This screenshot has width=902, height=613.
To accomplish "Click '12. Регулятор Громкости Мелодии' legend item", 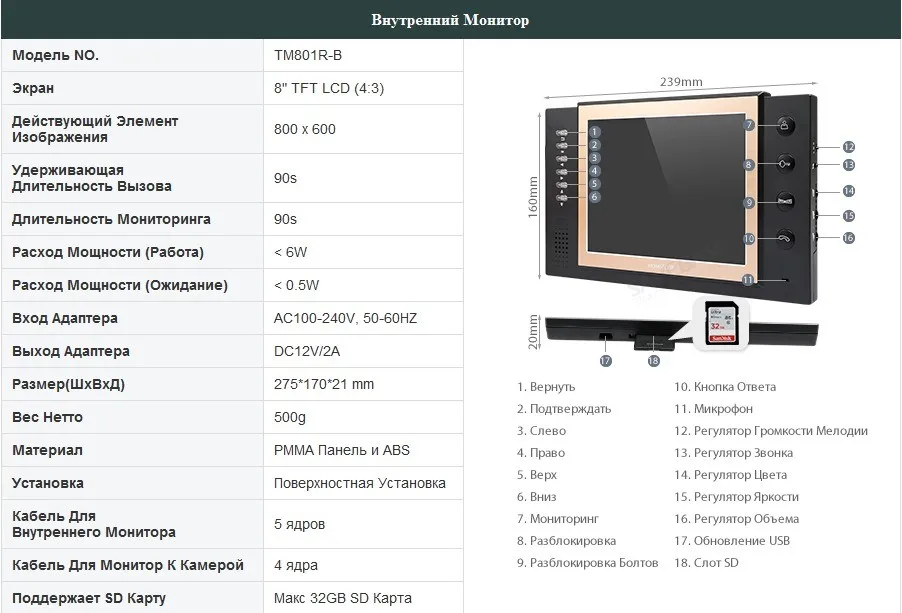I will point(771,431).
